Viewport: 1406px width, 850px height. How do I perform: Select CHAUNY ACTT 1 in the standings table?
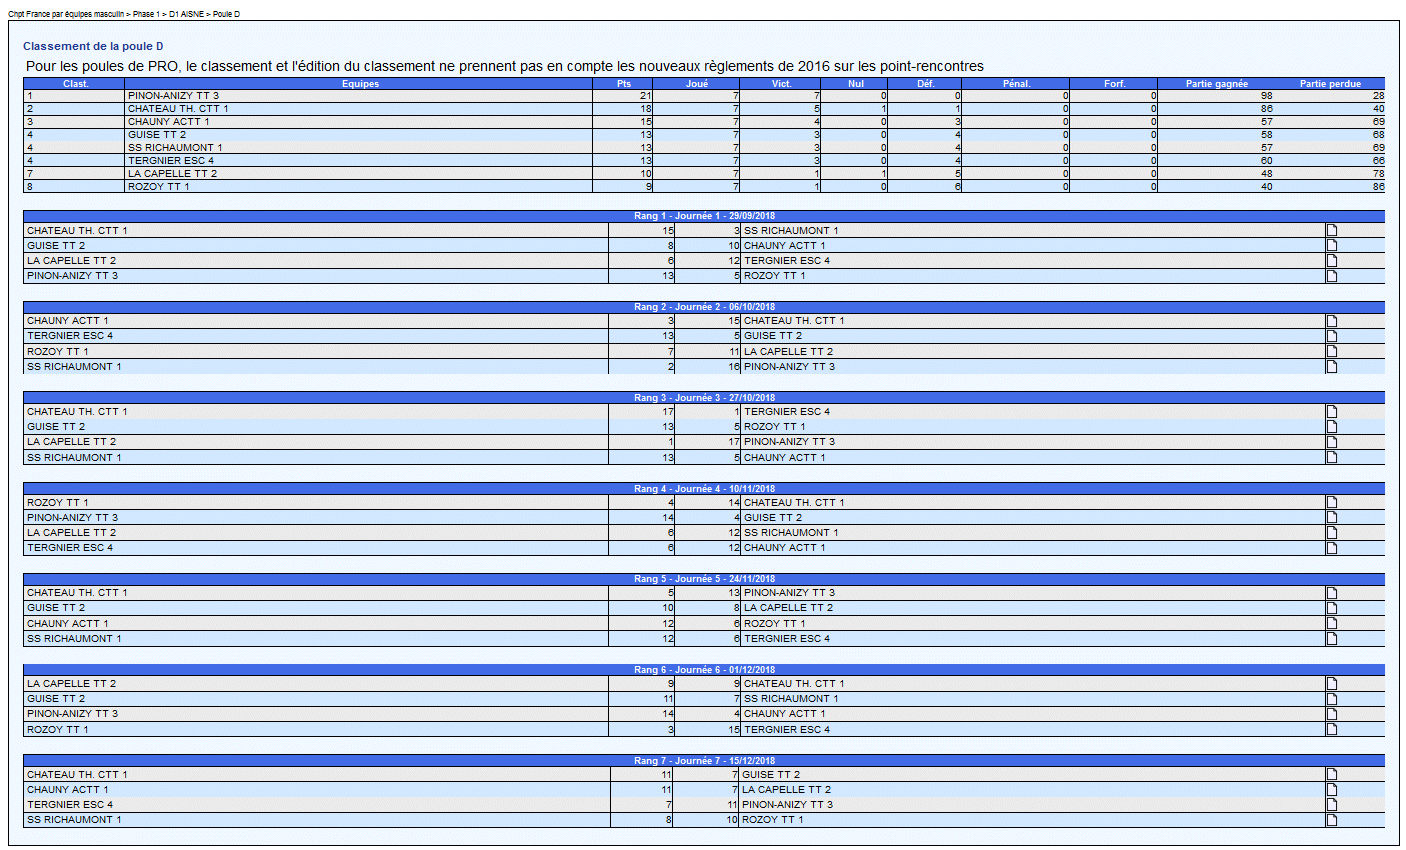[x=169, y=122]
